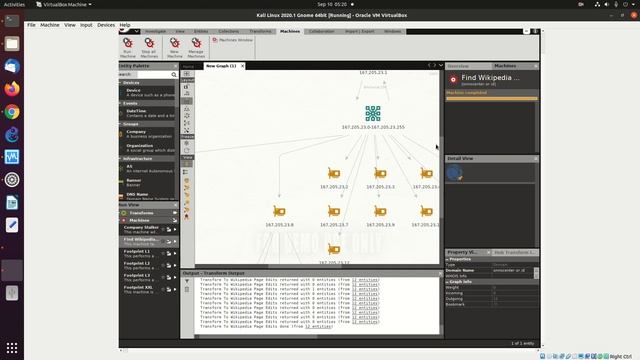The image size is (640, 360).
Task: Switch to the Home graph tab
Action: [x=188, y=67]
